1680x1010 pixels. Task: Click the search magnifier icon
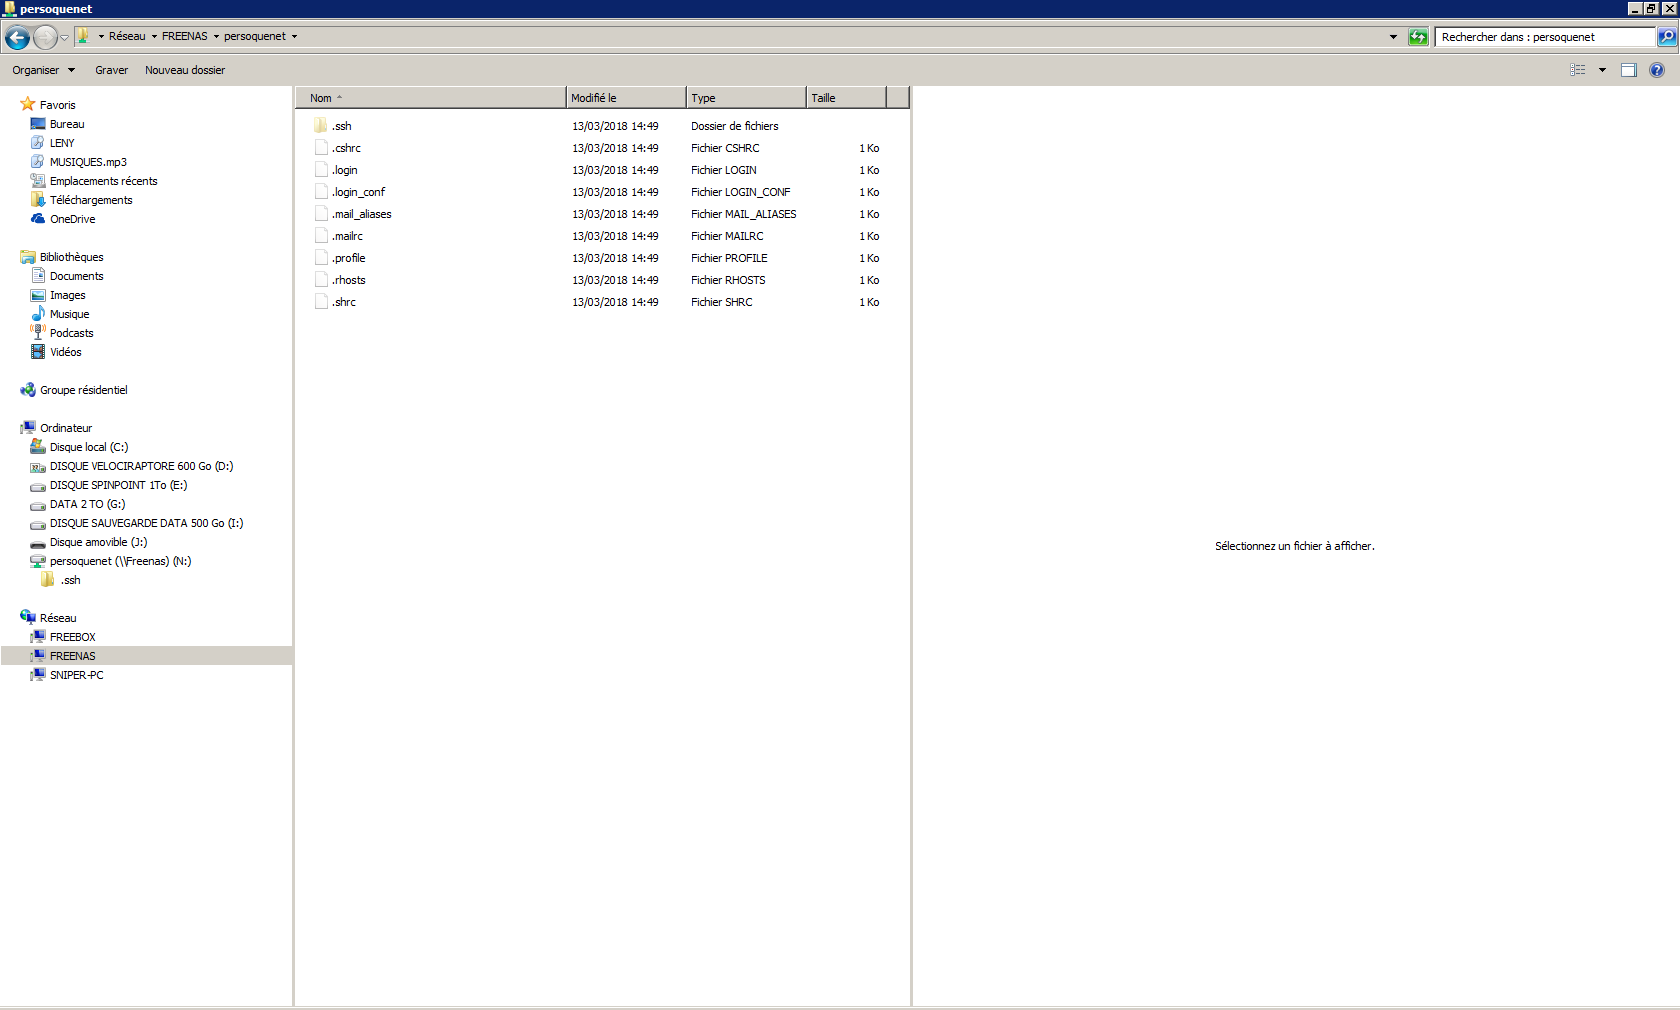click(x=1666, y=37)
